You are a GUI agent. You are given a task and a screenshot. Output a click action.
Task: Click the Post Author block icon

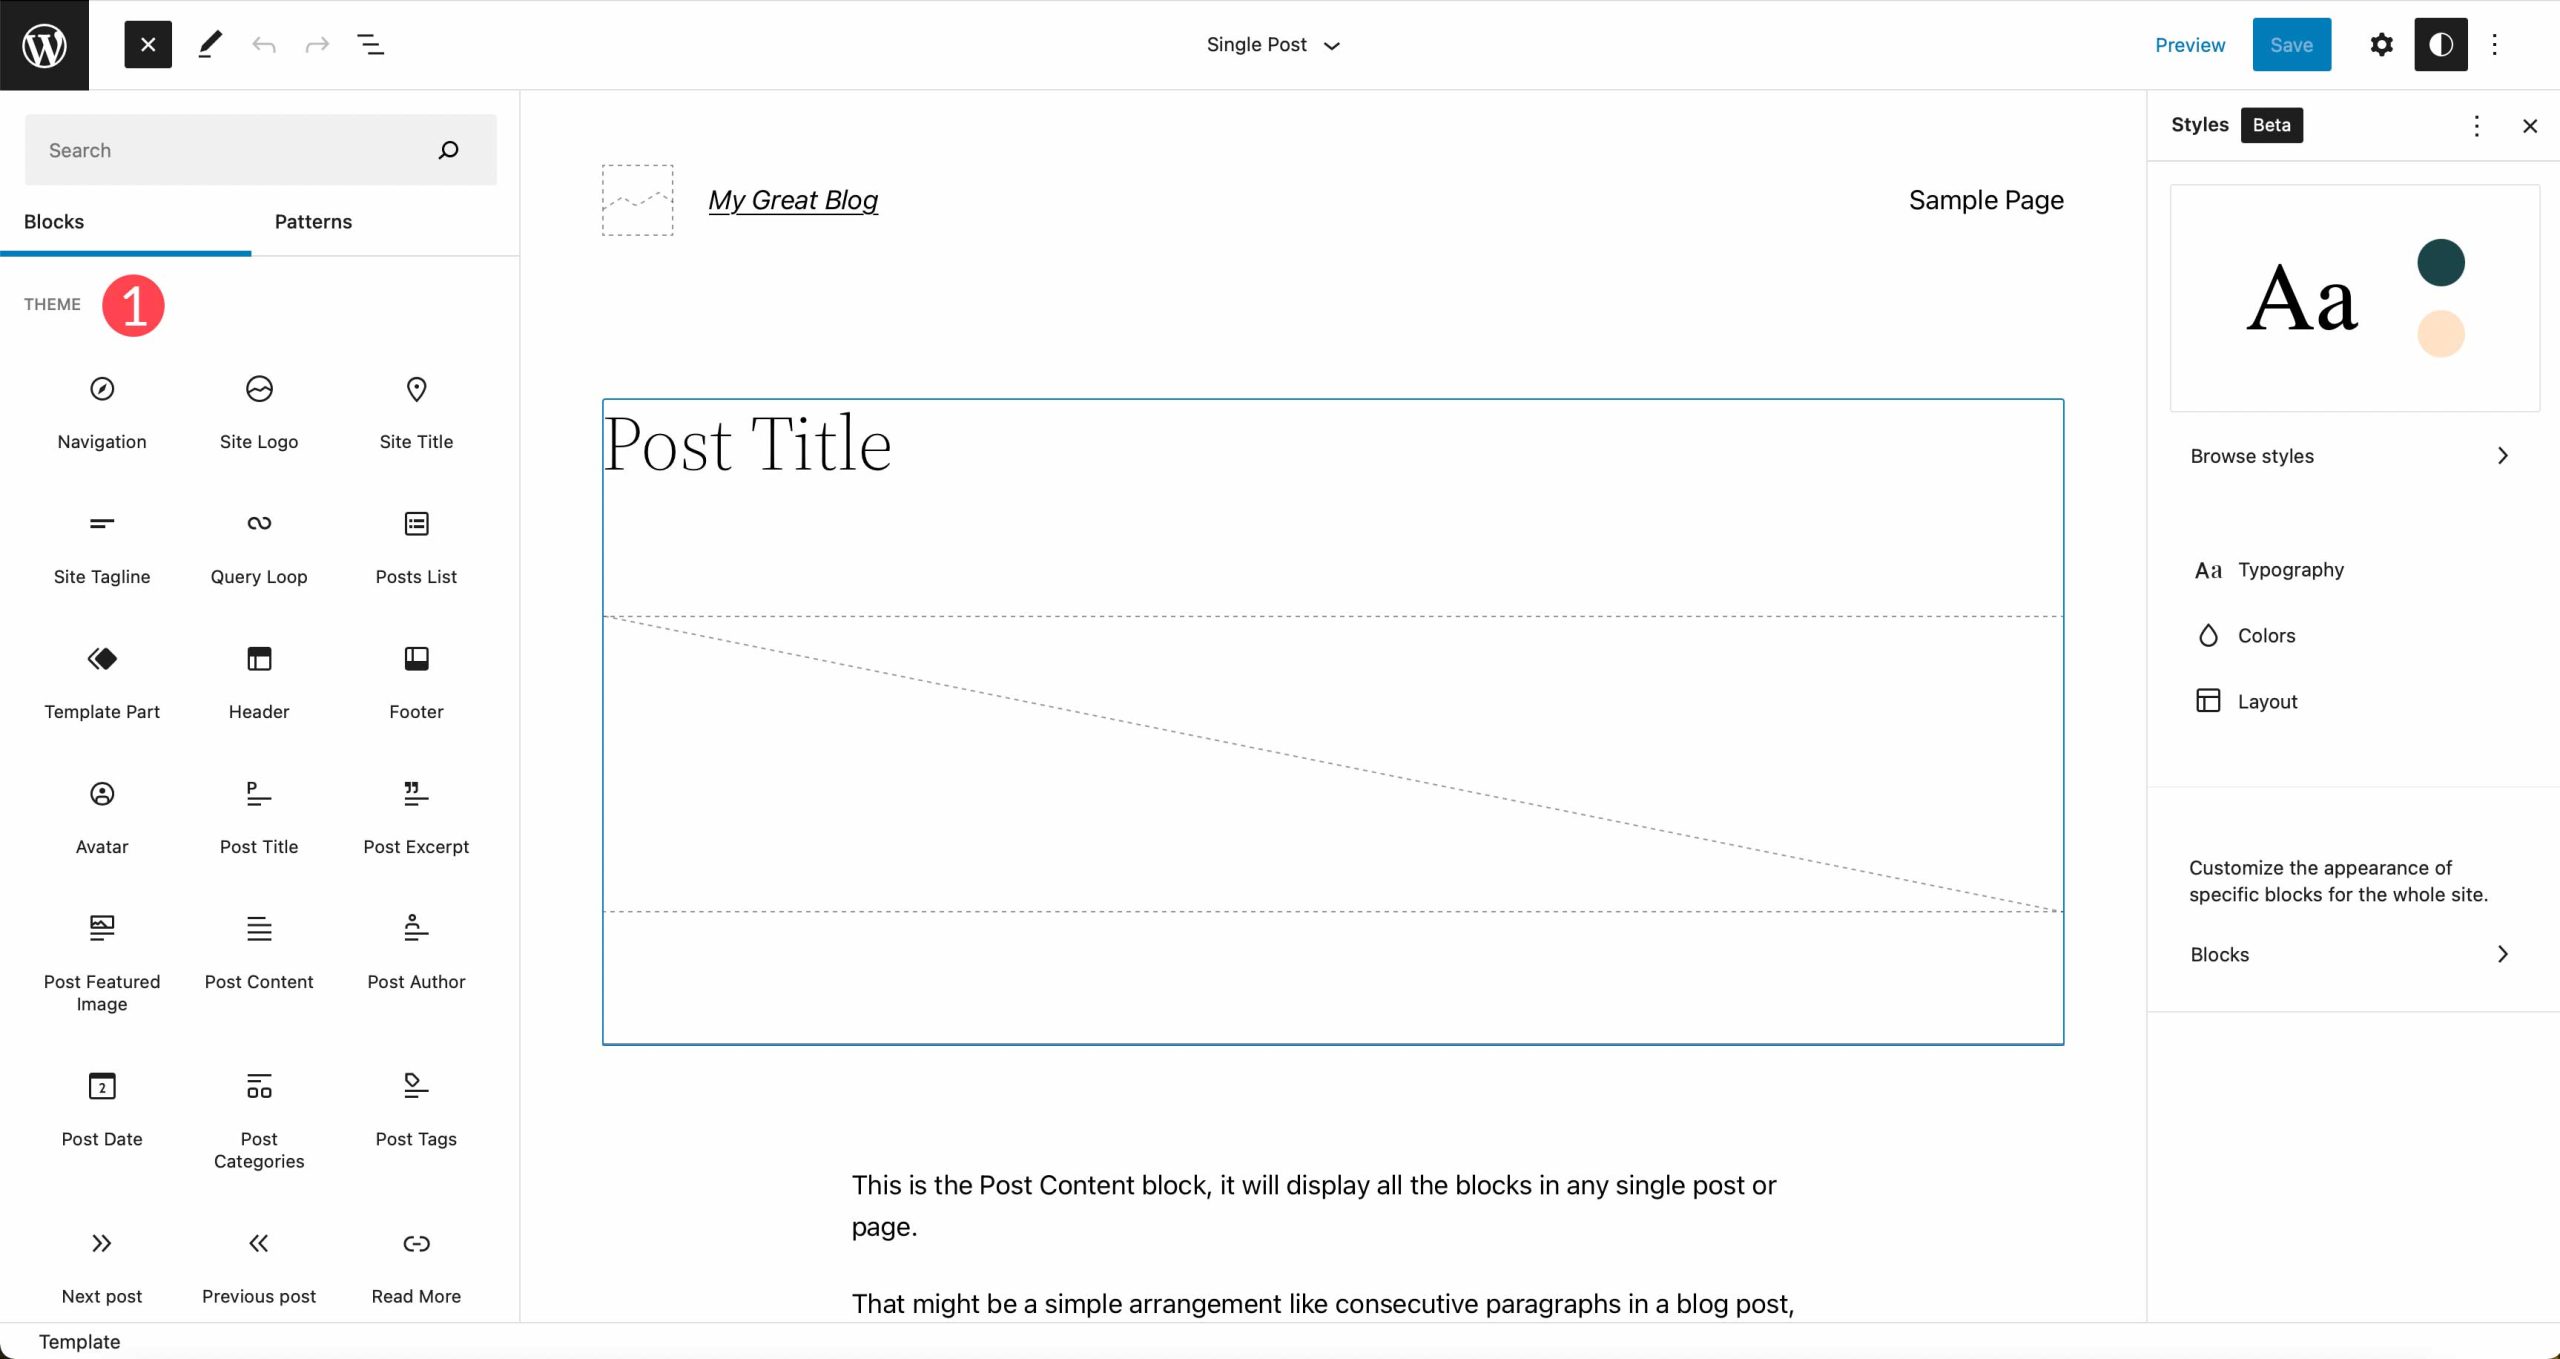click(x=417, y=927)
